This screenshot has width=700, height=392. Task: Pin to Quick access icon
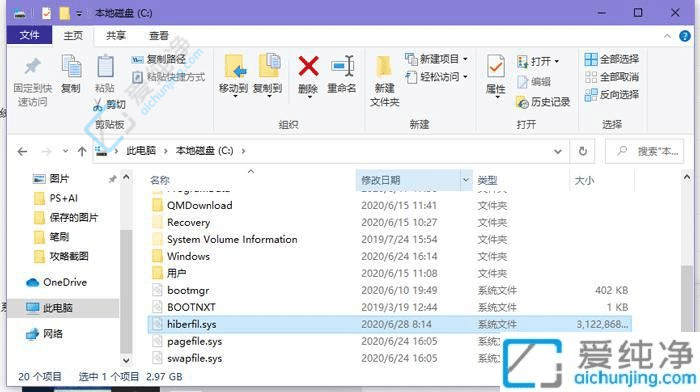click(x=32, y=67)
